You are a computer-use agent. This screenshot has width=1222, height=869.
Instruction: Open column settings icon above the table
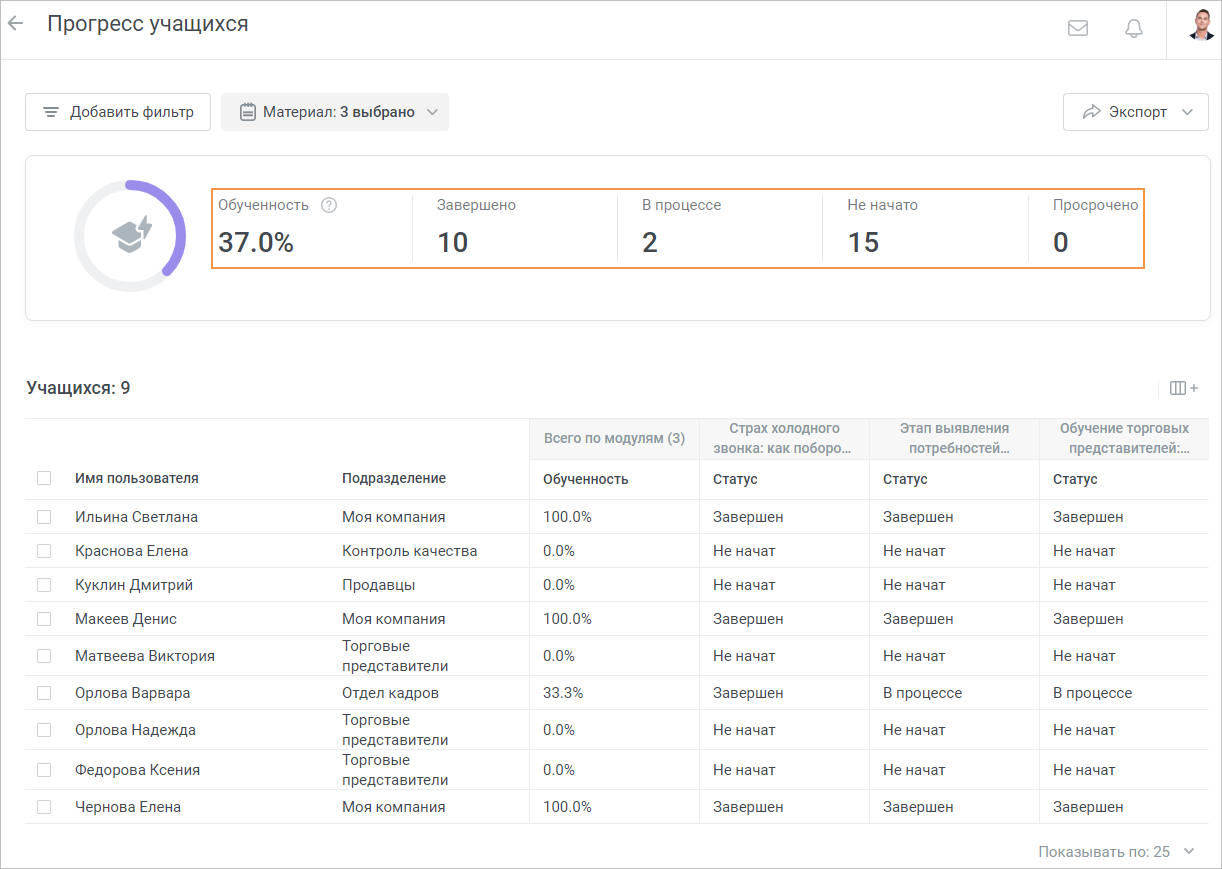click(x=1183, y=388)
